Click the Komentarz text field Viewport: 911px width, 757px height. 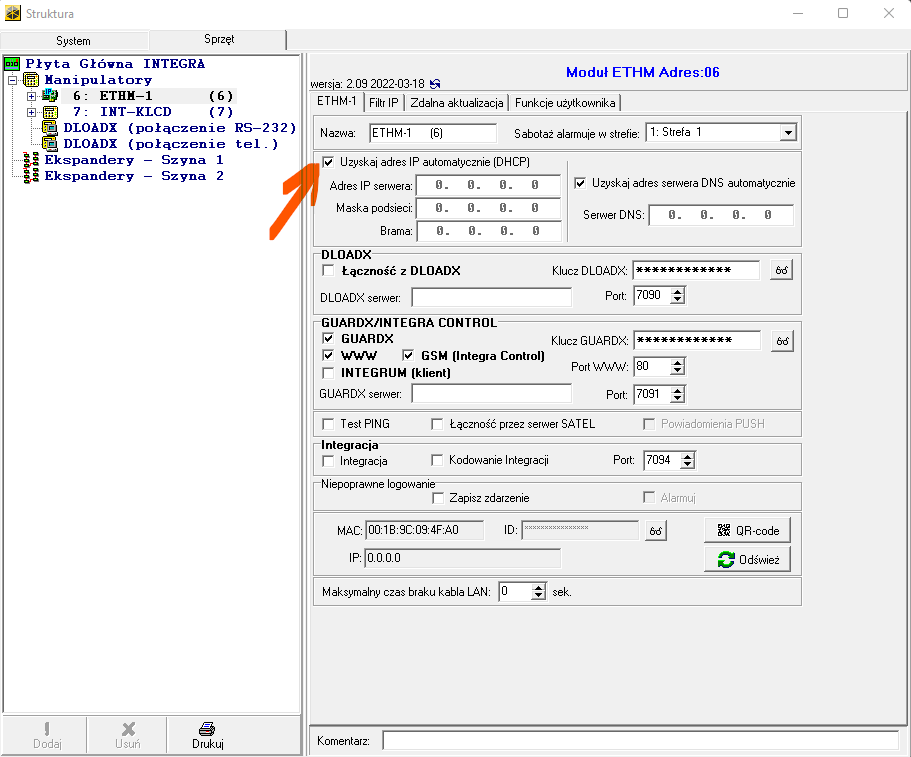click(x=640, y=741)
